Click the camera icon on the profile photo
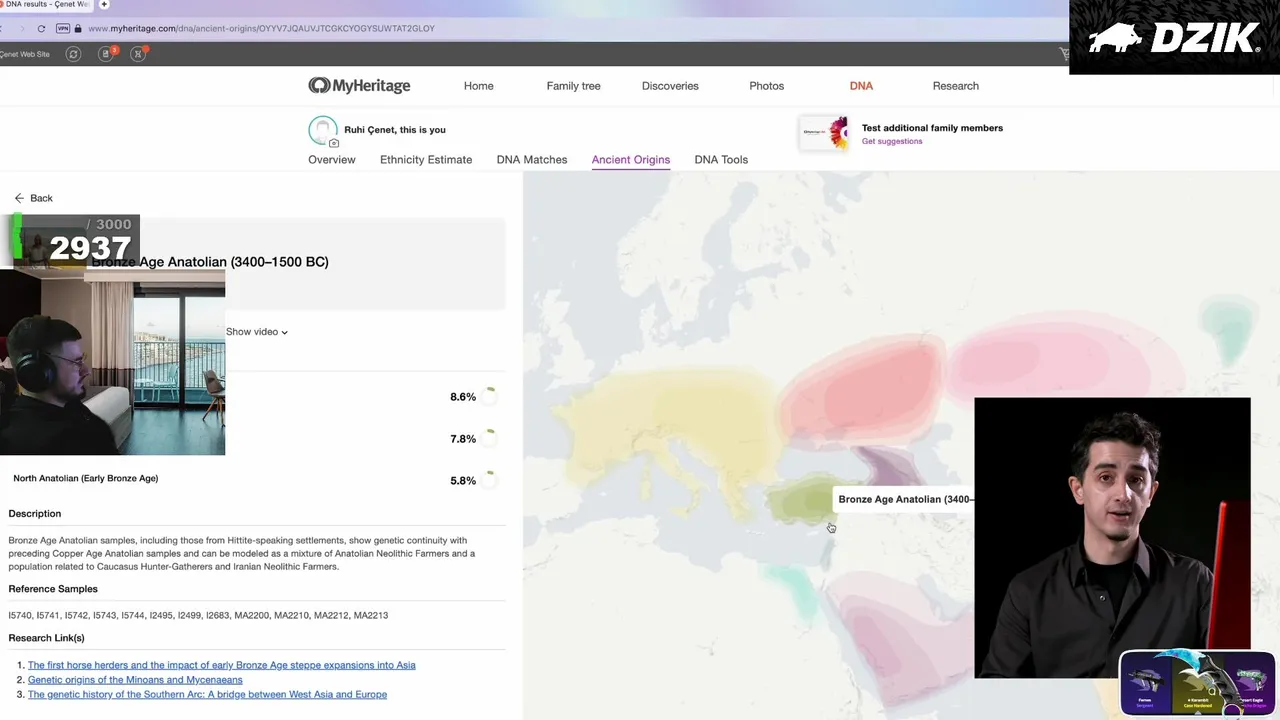Image resolution: width=1280 pixels, height=720 pixels. tap(334, 143)
